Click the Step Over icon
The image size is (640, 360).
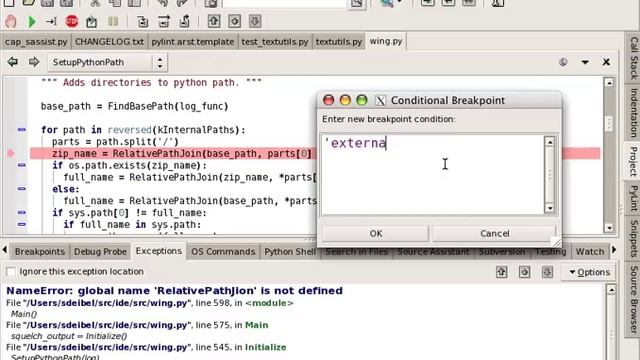pos(164,21)
